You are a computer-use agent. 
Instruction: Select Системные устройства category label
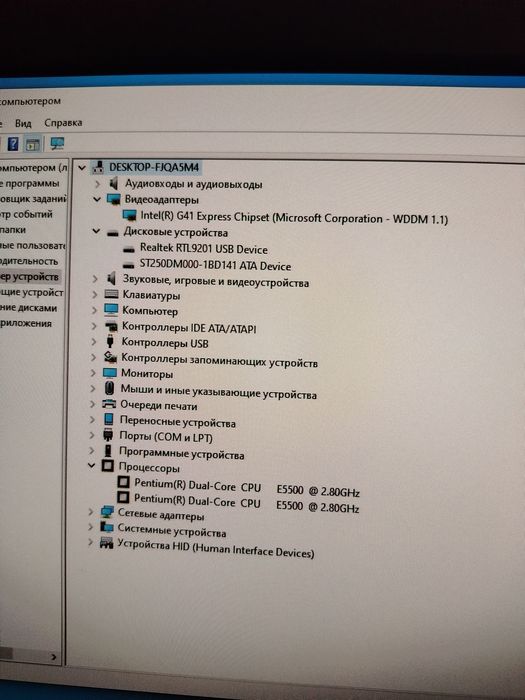(x=172, y=530)
